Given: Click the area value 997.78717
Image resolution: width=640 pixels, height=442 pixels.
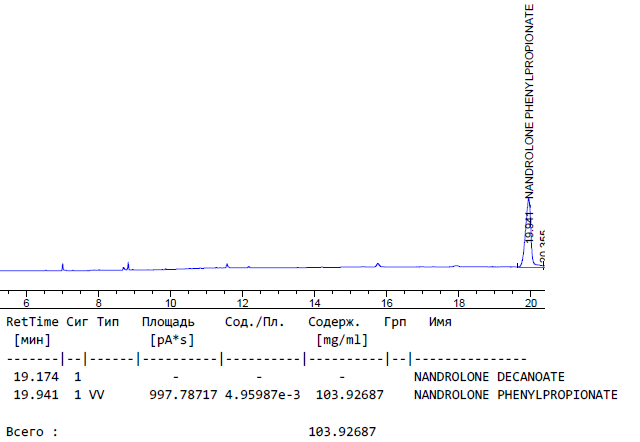Looking at the screenshot, I should click(x=183, y=394).
